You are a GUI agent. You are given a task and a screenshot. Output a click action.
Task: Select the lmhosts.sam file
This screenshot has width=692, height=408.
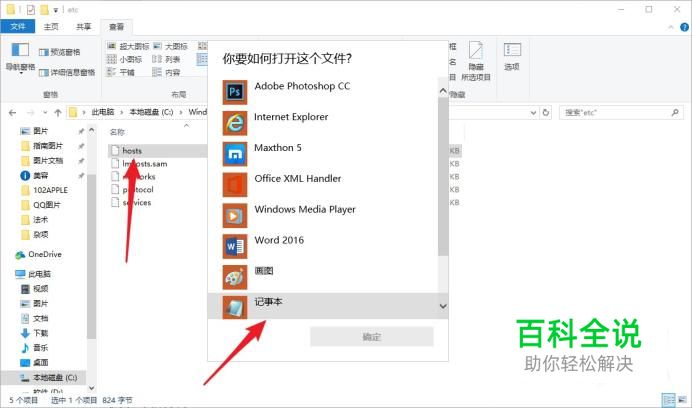145,164
